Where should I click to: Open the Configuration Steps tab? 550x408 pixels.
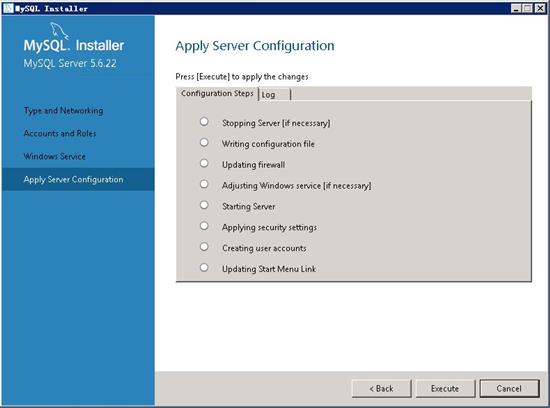(217, 93)
